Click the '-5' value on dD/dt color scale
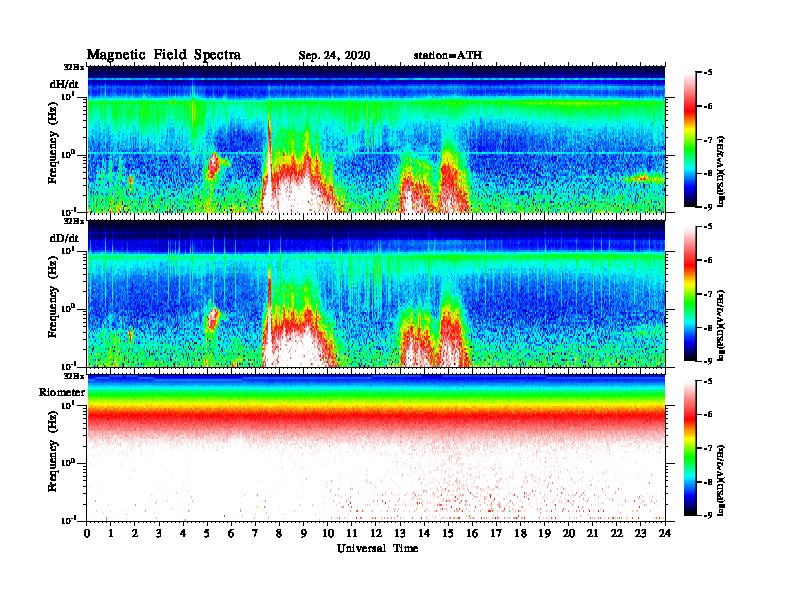Screen dimensions: 792x612 click(x=708, y=227)
